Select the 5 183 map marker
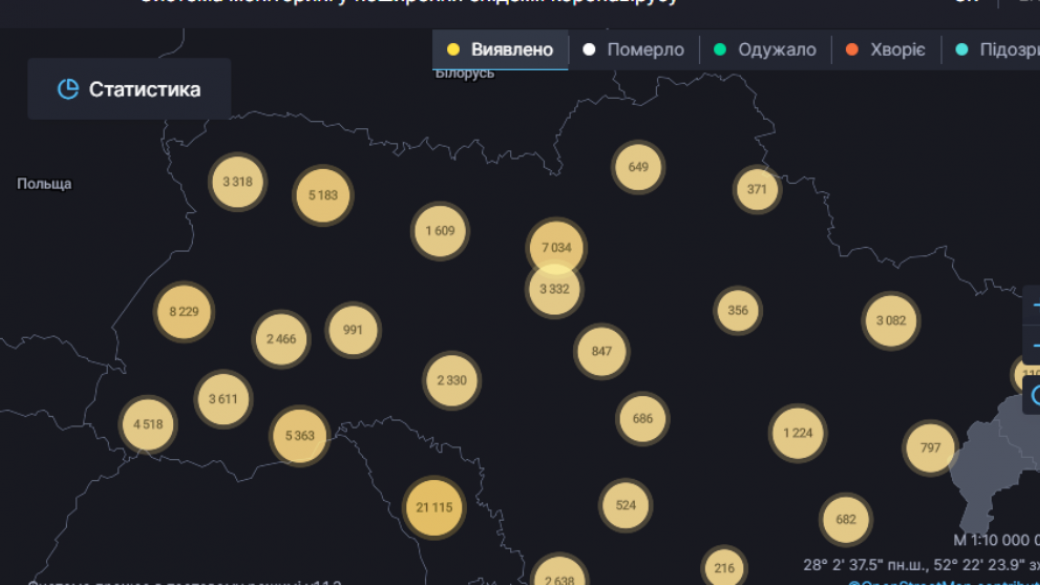This screenshot has width=1040, height=585. [x=323, y=195]
